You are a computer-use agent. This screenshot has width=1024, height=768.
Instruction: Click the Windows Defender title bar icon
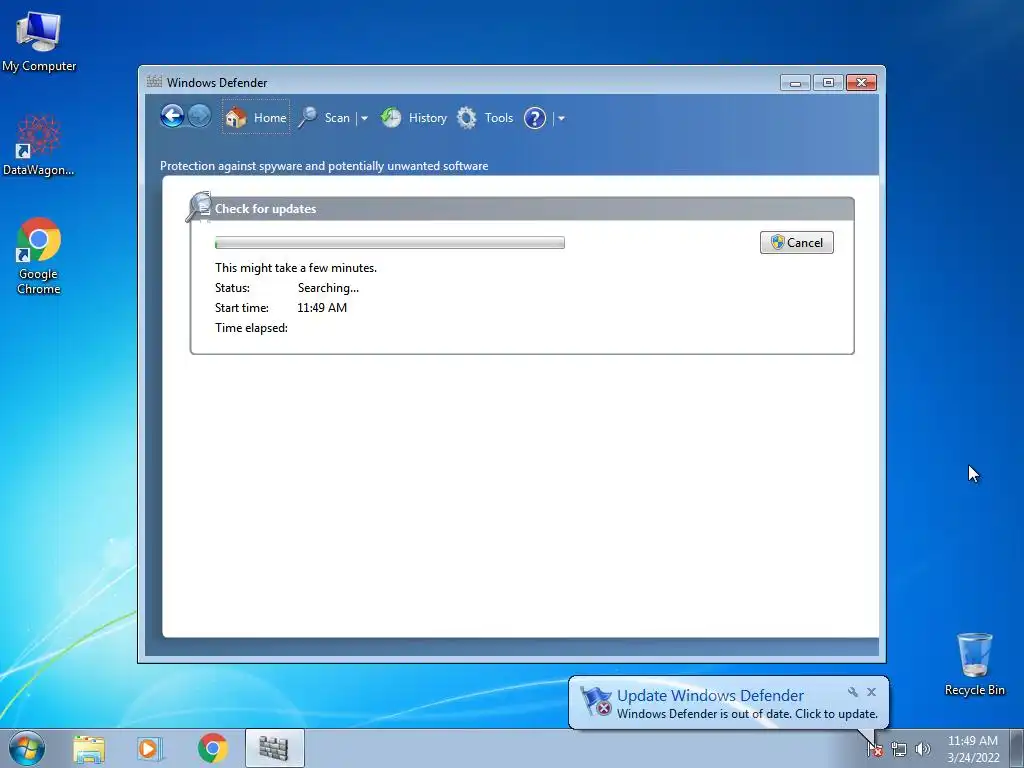[x=154, y=82]
